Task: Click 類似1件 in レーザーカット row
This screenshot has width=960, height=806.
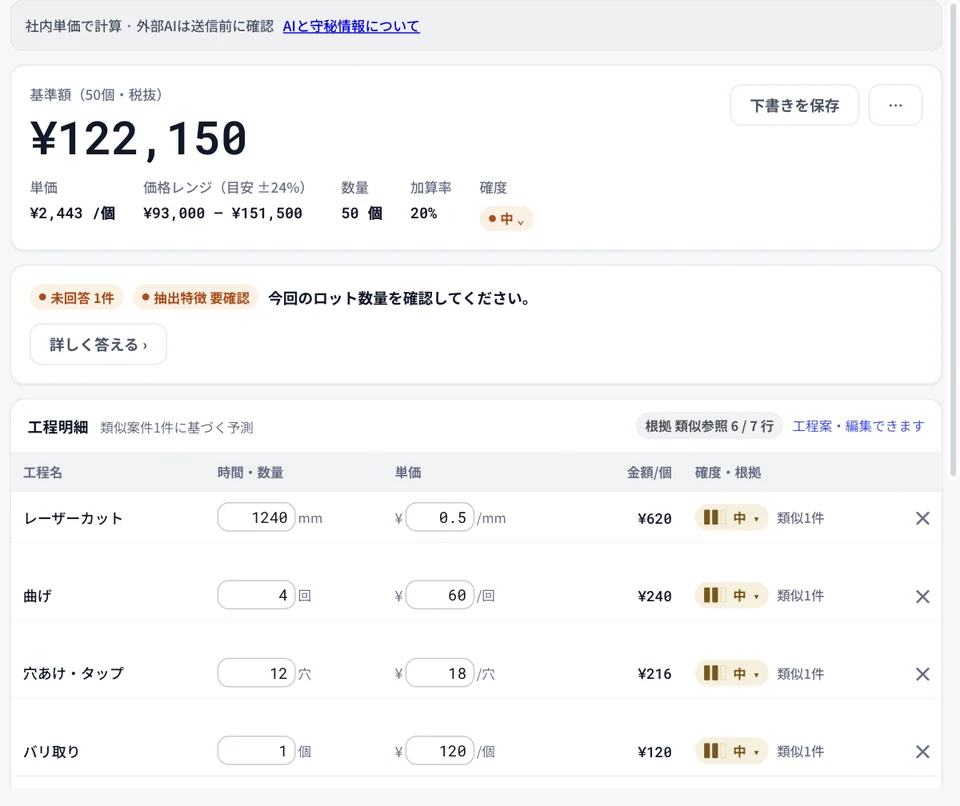Action: click(x=800, y=518)
